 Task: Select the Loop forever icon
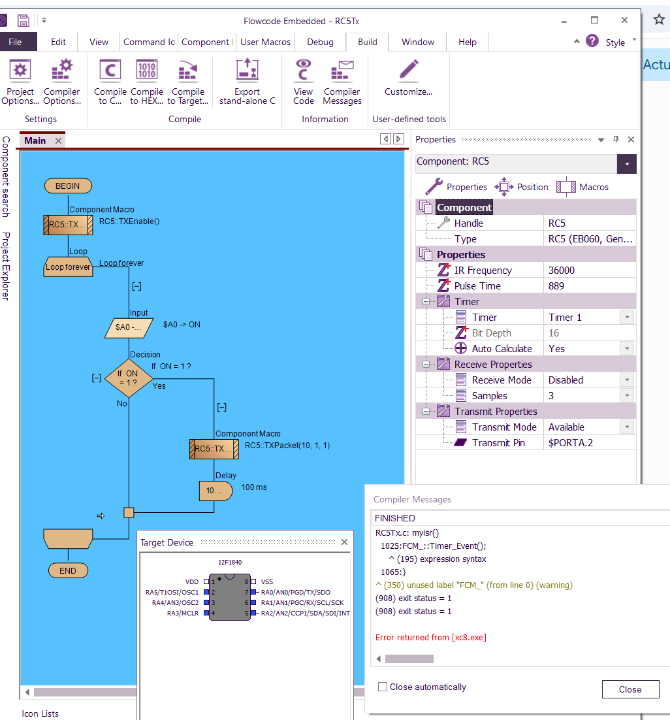click(x=68, y=267)
